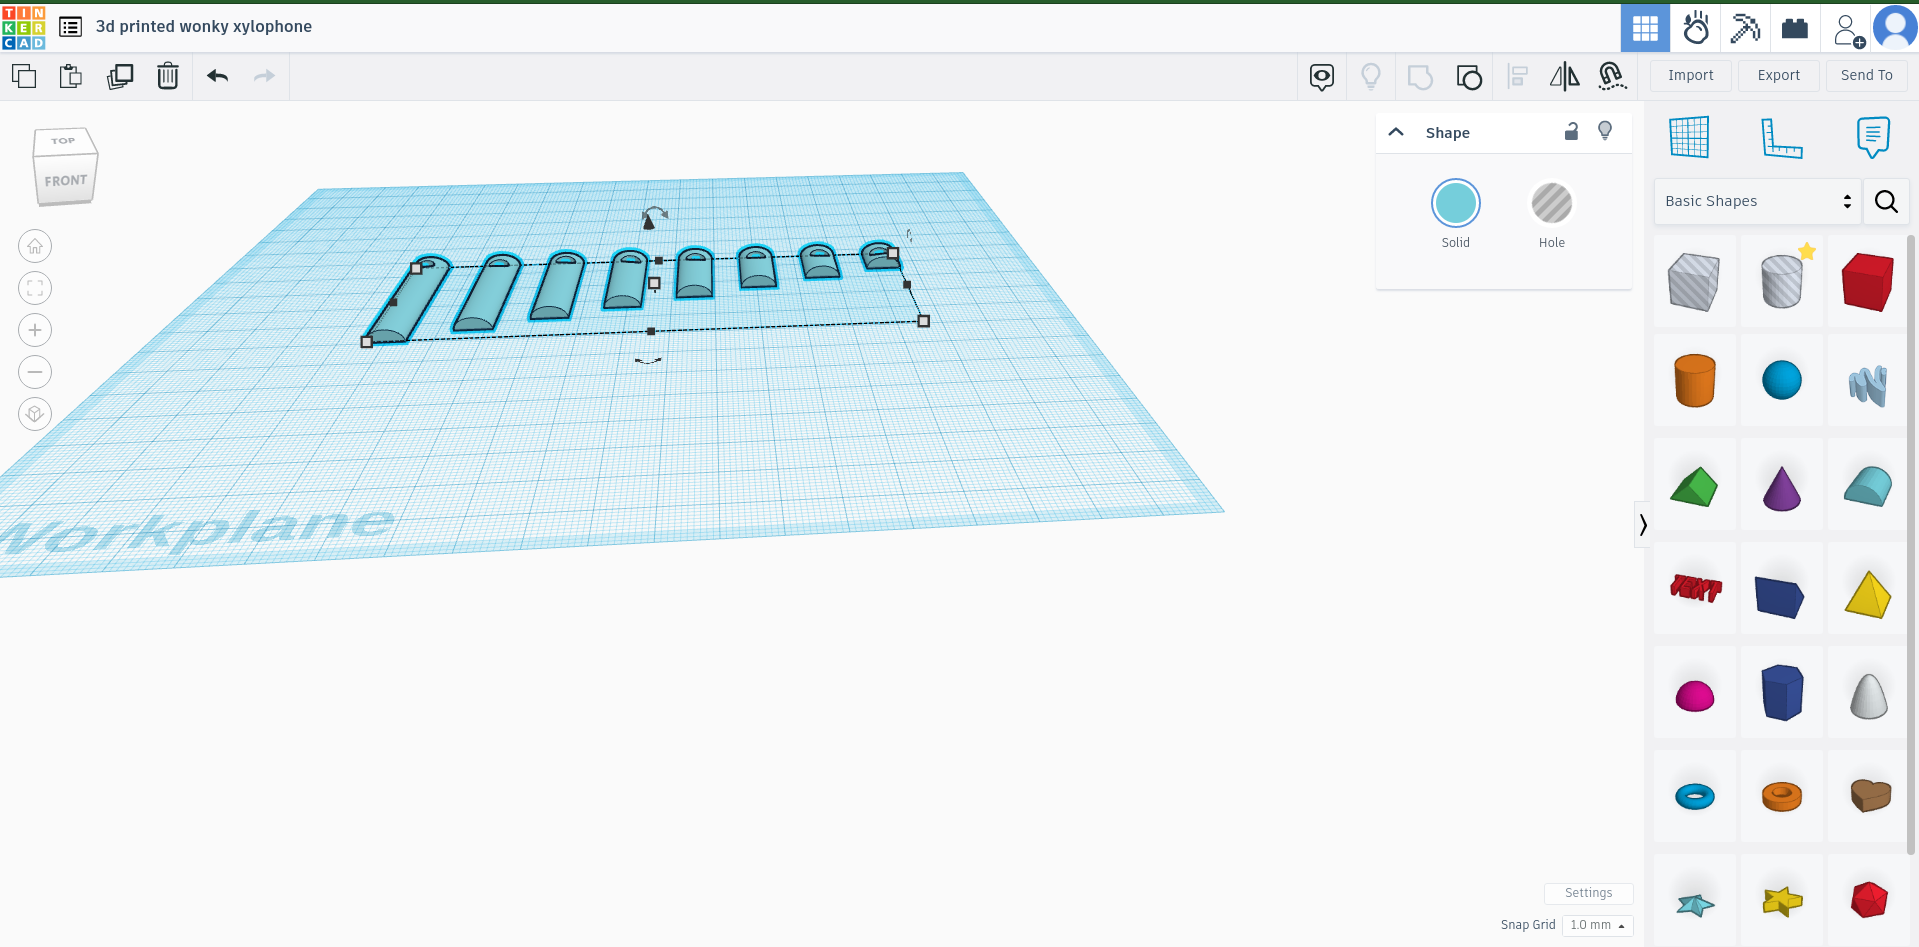Undo the last action
The height and width of the screenshot is (947, 1919).
click(217, 76)
